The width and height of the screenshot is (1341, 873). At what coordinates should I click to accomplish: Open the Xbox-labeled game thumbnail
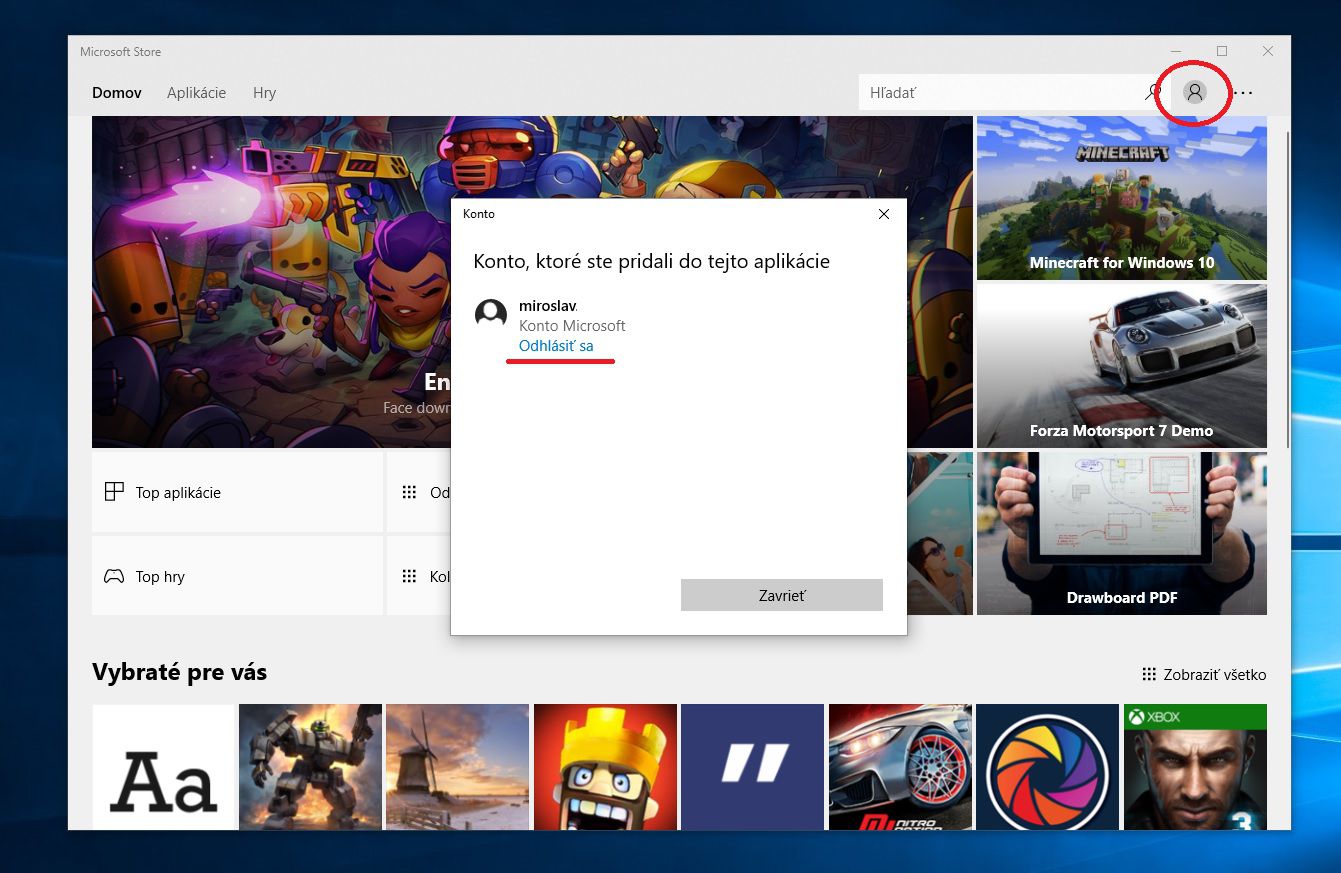coord(1195,767)
